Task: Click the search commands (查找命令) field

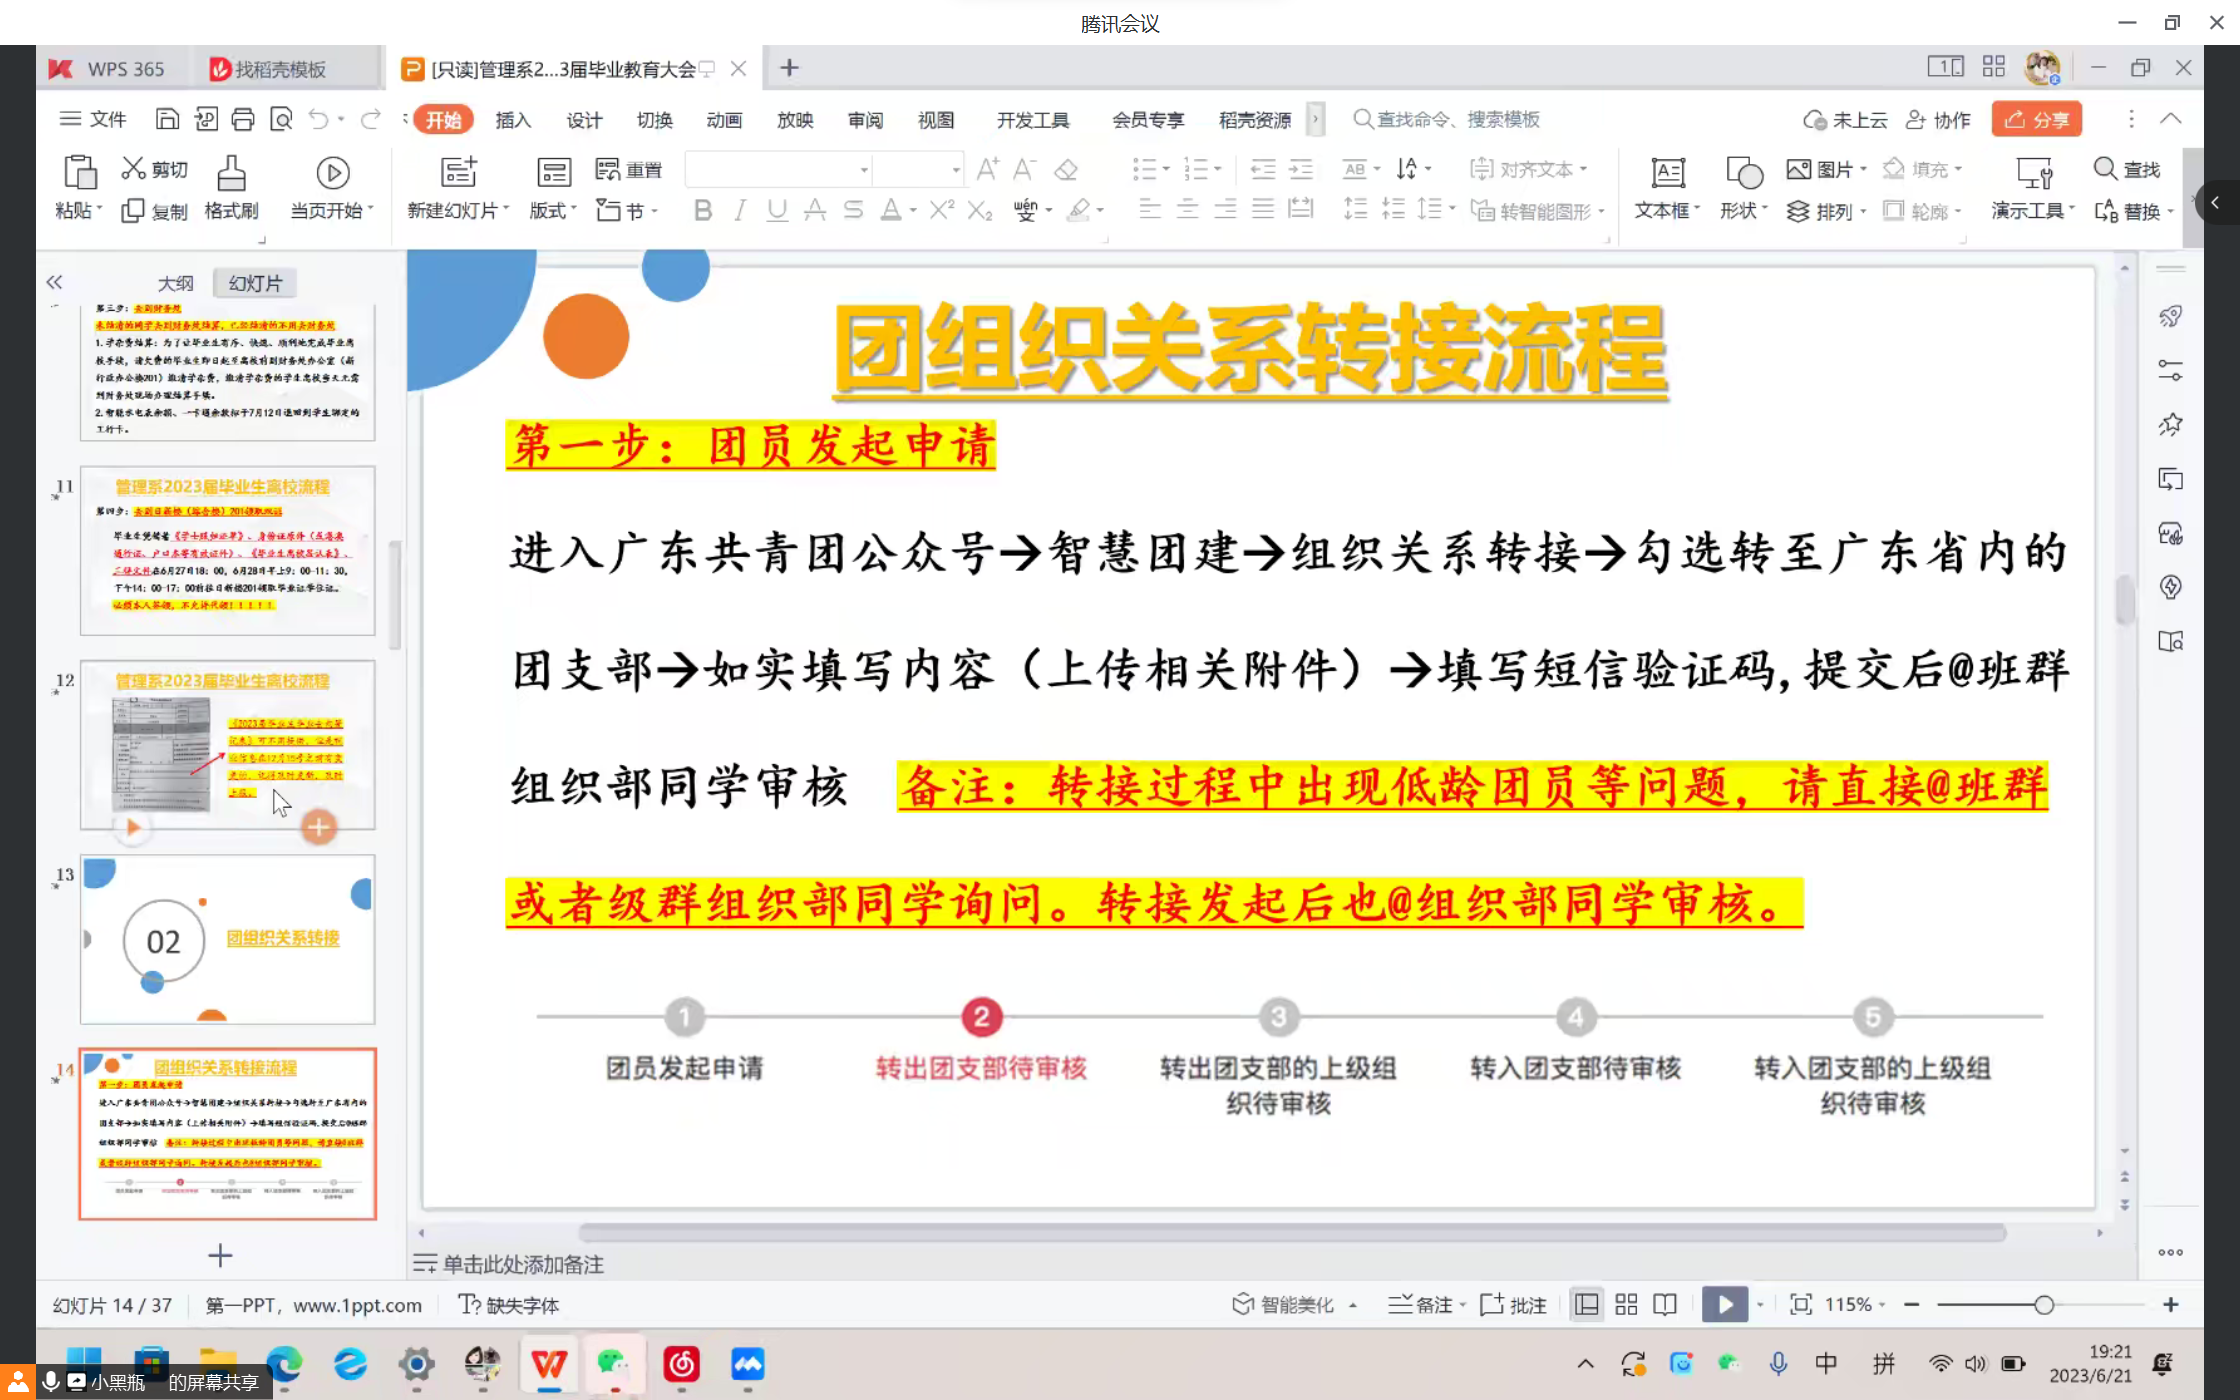Action: click(1446, 119)
